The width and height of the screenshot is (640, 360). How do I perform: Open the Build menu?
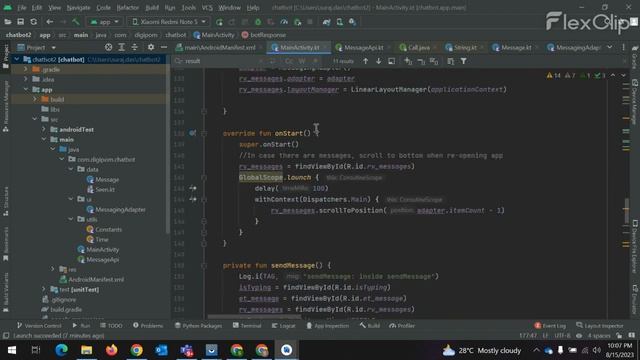pos(152,7)
